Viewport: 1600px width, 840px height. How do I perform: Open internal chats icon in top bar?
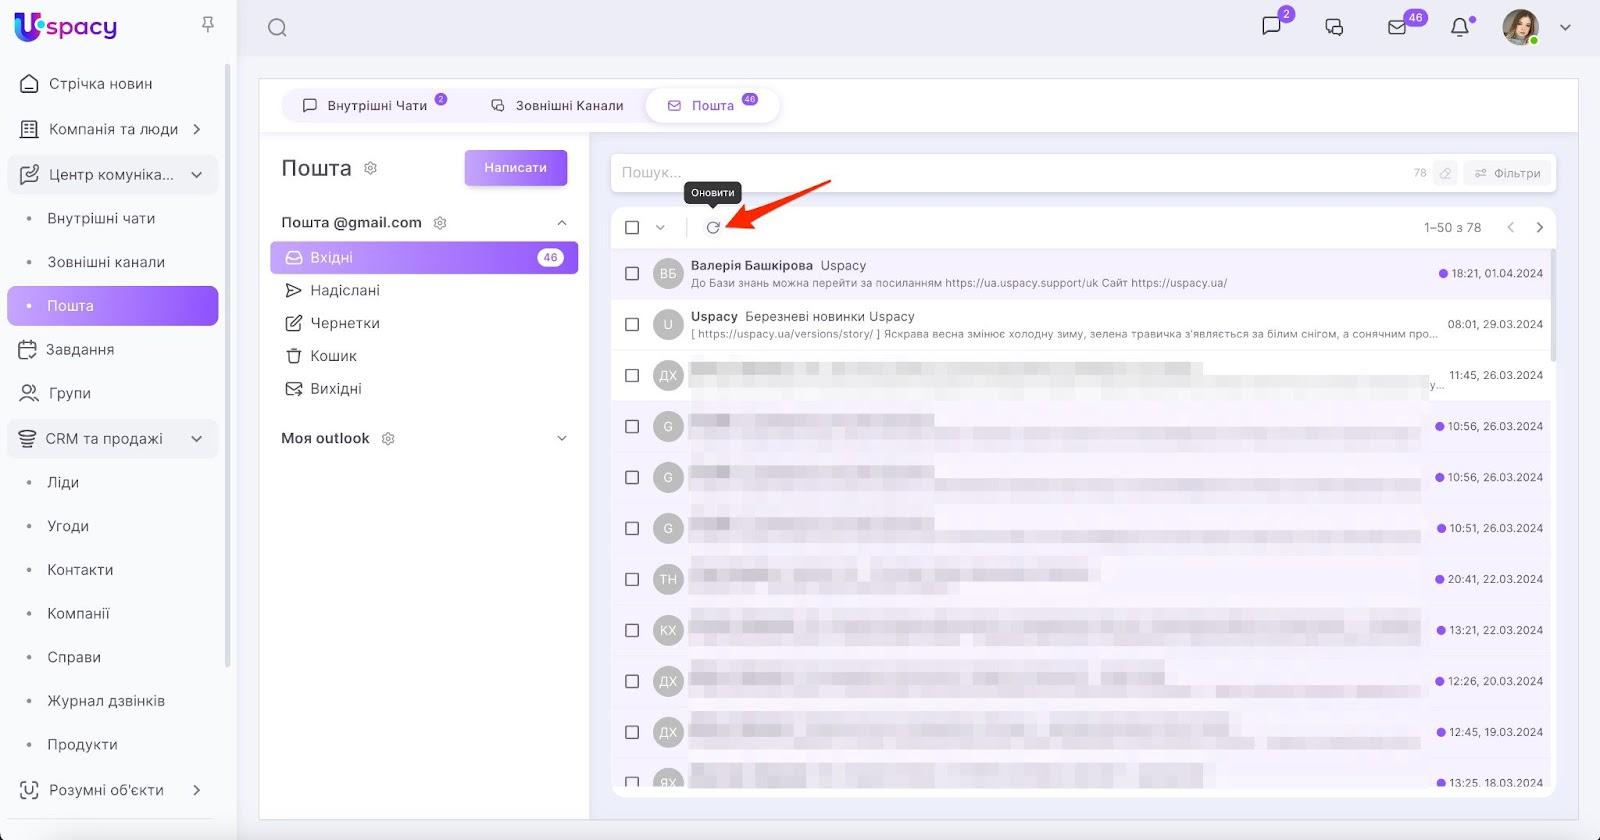[1272, 27]
